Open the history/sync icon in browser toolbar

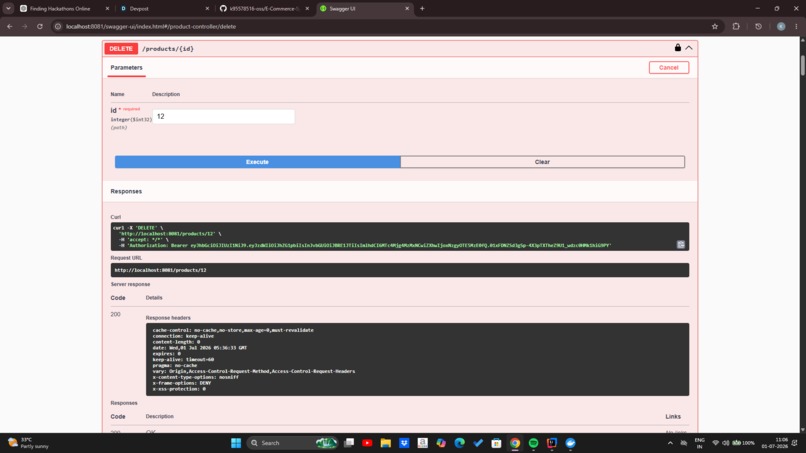pyautogui.click(x=758, y=26)
